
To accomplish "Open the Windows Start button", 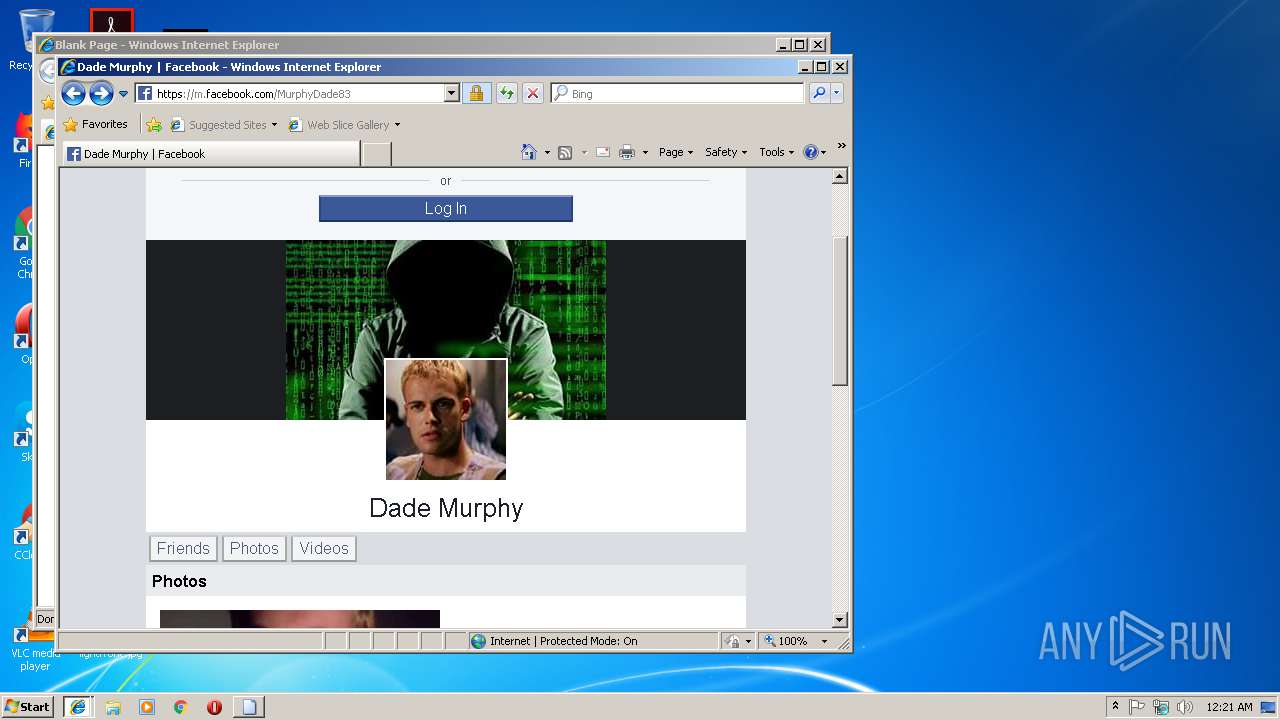I will 28,707.
